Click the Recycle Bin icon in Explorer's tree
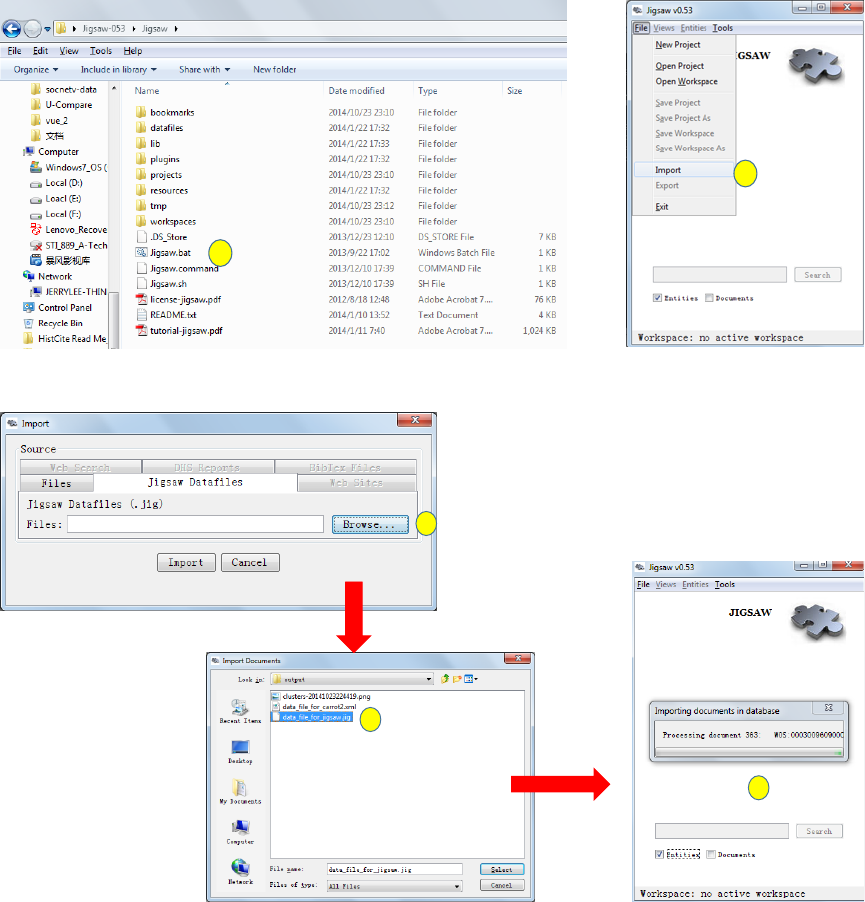 (x=29, y=323)
